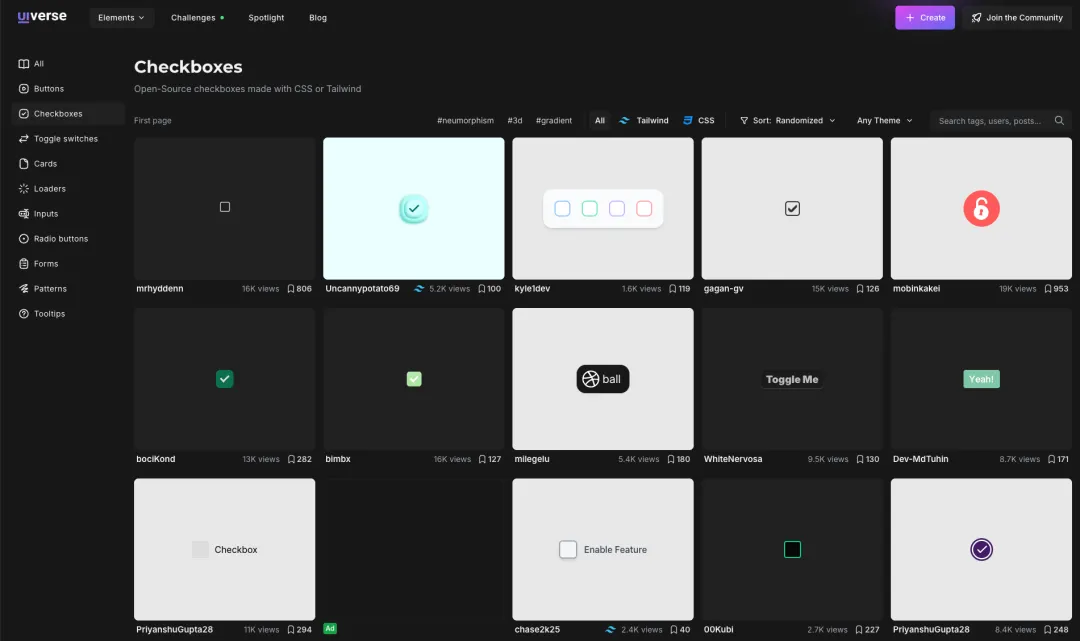Expand the Elements menu

tap(121, 17)
